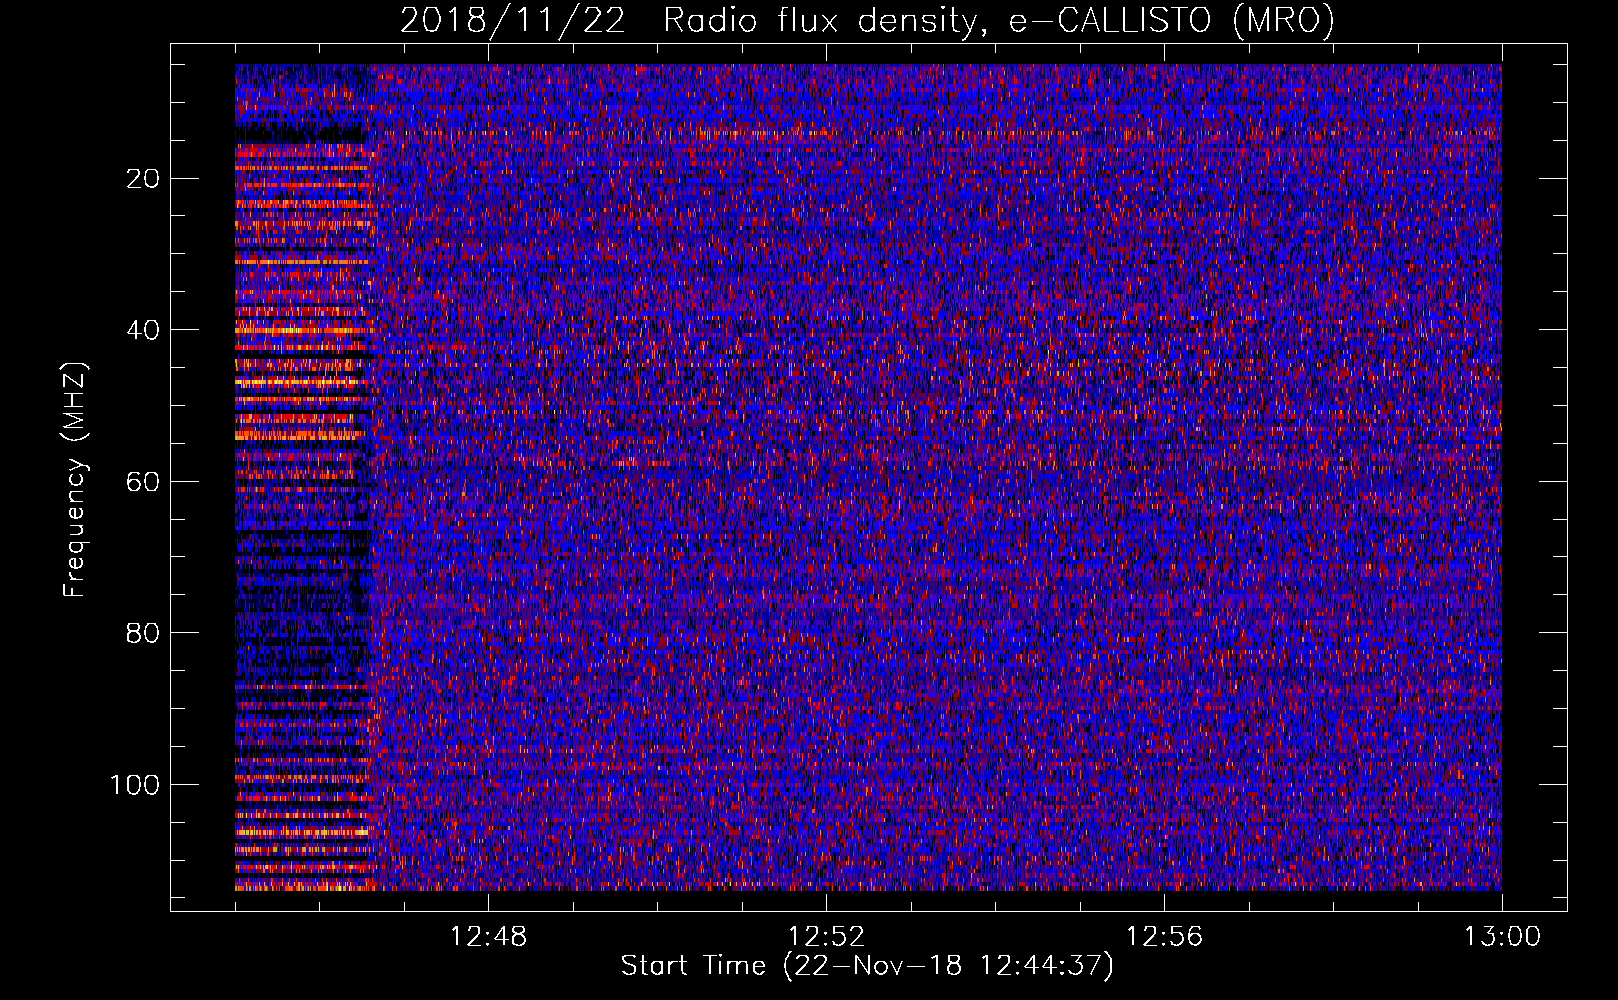Click the 80 MHz frequency tick label
Screen dimensions: 1618x1000
click(144, 633)
